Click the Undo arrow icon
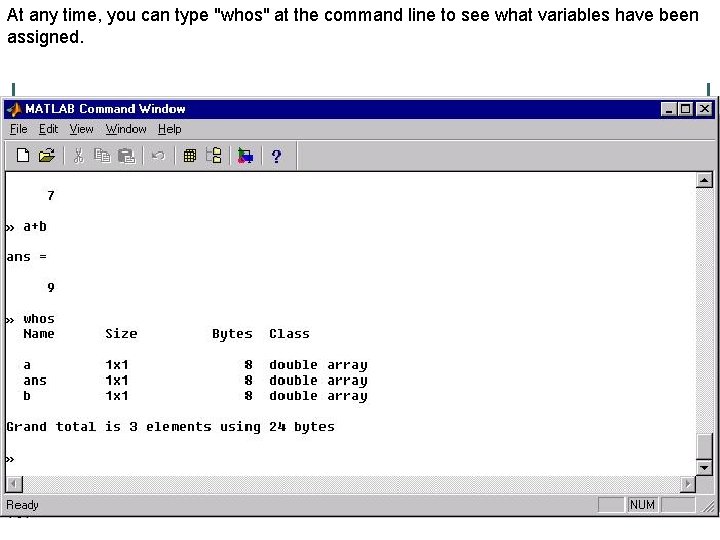Image resolution: width=720 pixels, height=540 pixels. [x=158, y=156]
